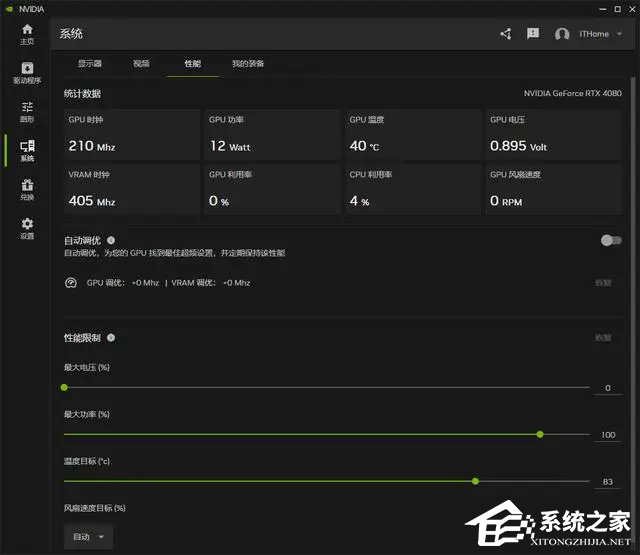The image size is (640, 555).
Task: Go to the 主页 Home sidebar icon
Action: tap(27, 34)
